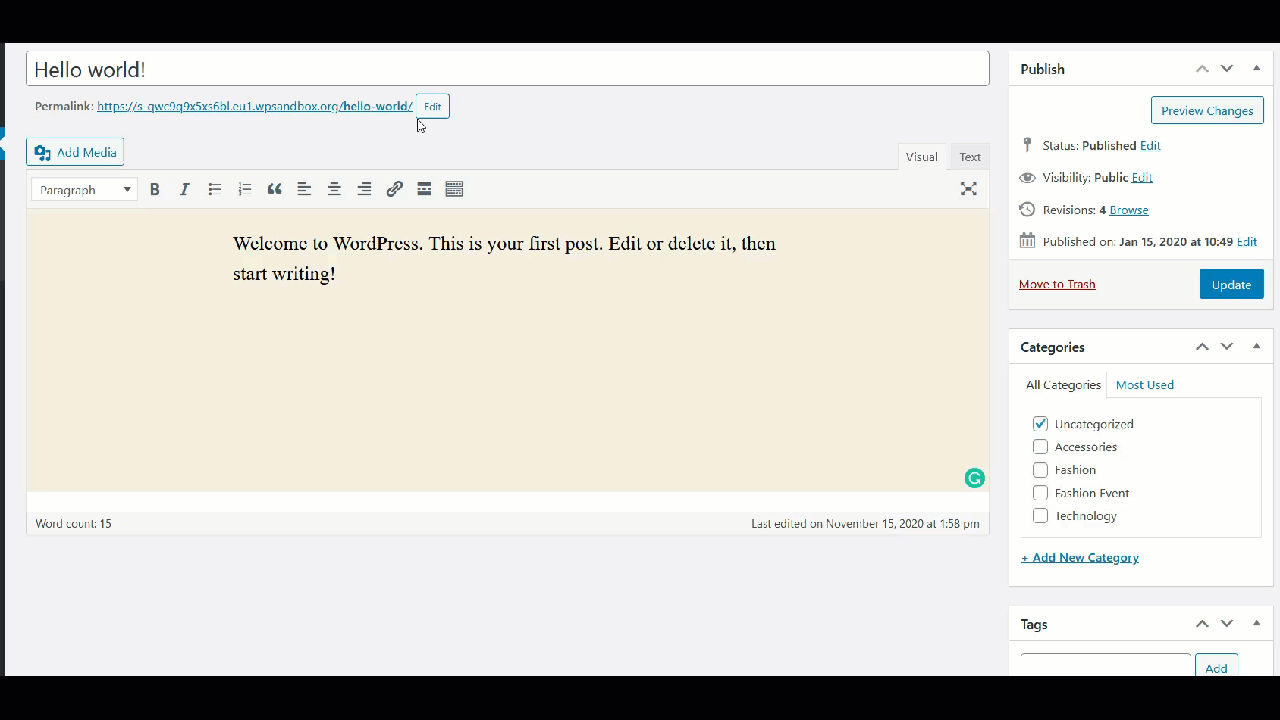Insert a bulleted list

pos(214,189)
